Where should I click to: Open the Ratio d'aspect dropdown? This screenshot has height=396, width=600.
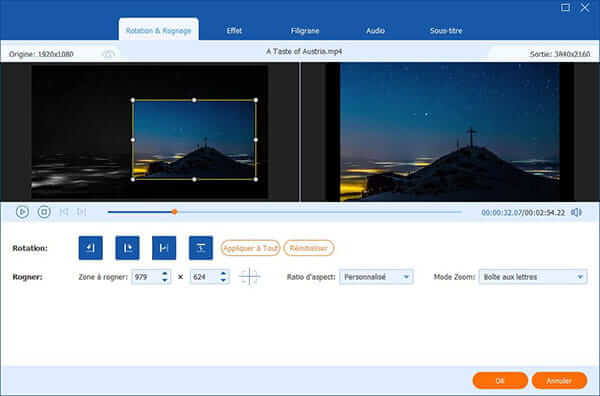[376, 277]
